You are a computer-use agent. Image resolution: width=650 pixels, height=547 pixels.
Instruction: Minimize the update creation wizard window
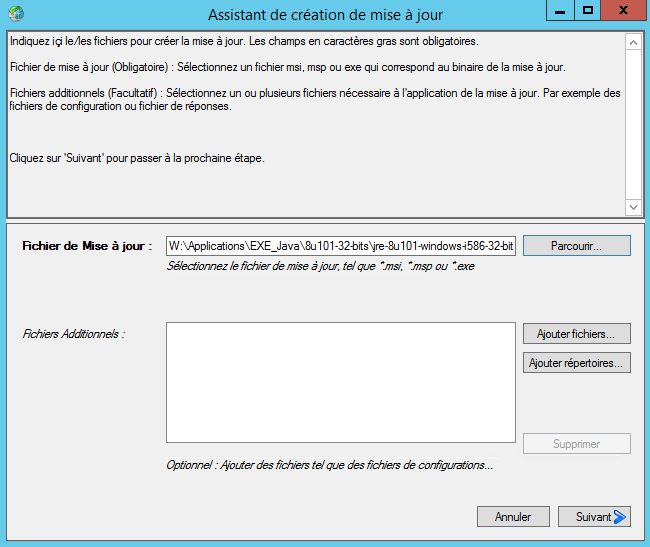tap(562, 11)
